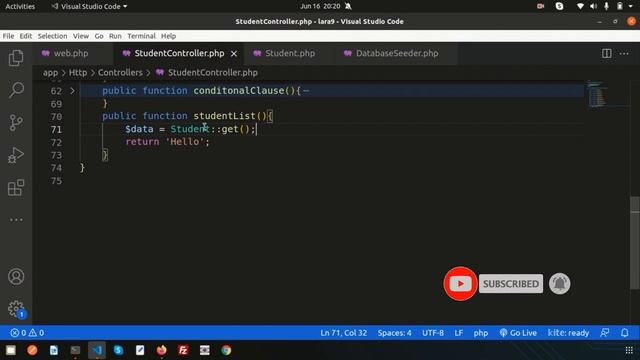Open editor More Actions menu
The height and width of the screenshot is (360, 640).
(x=624, y=53)
